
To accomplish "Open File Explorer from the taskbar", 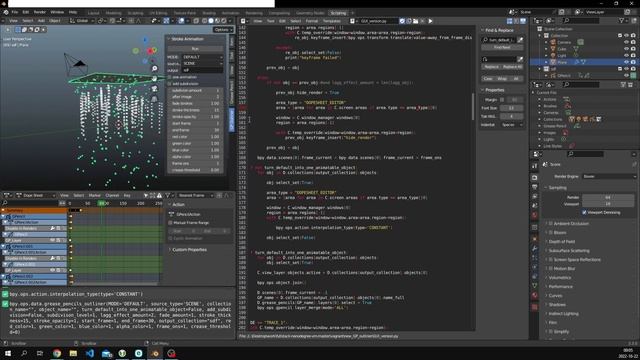I will point(73,353).
